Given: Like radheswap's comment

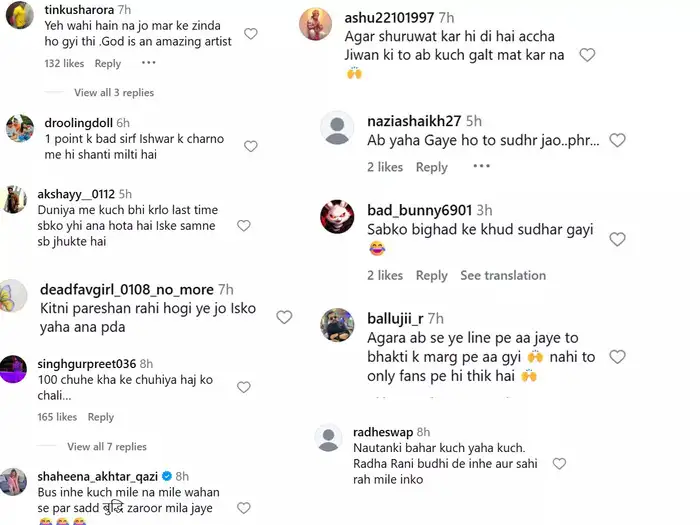Looking at the screenshot, I should 559,464.
